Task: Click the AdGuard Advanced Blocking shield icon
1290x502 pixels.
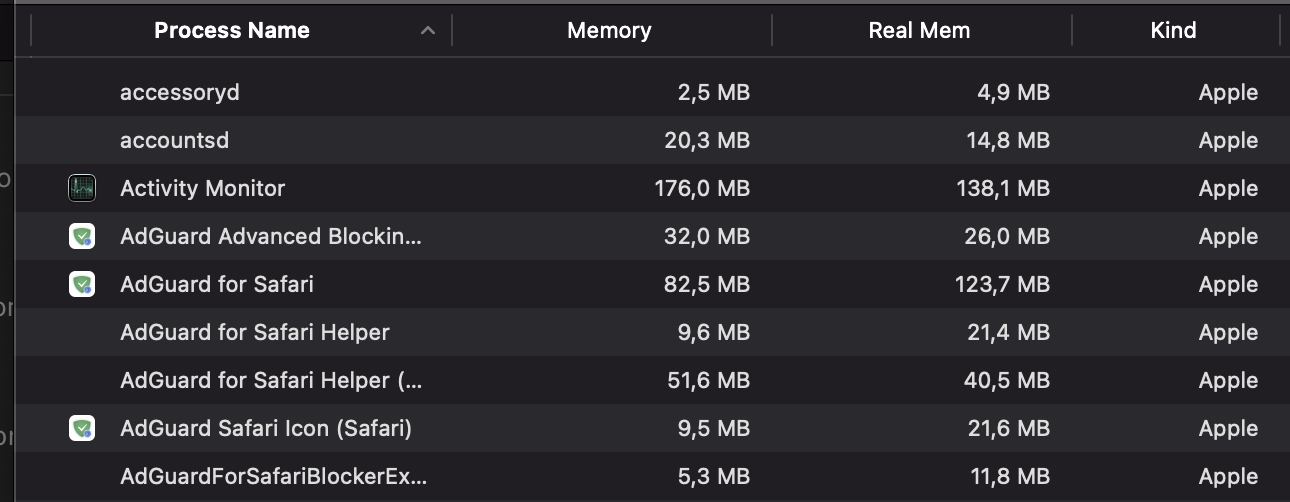Action: [81, 237]
